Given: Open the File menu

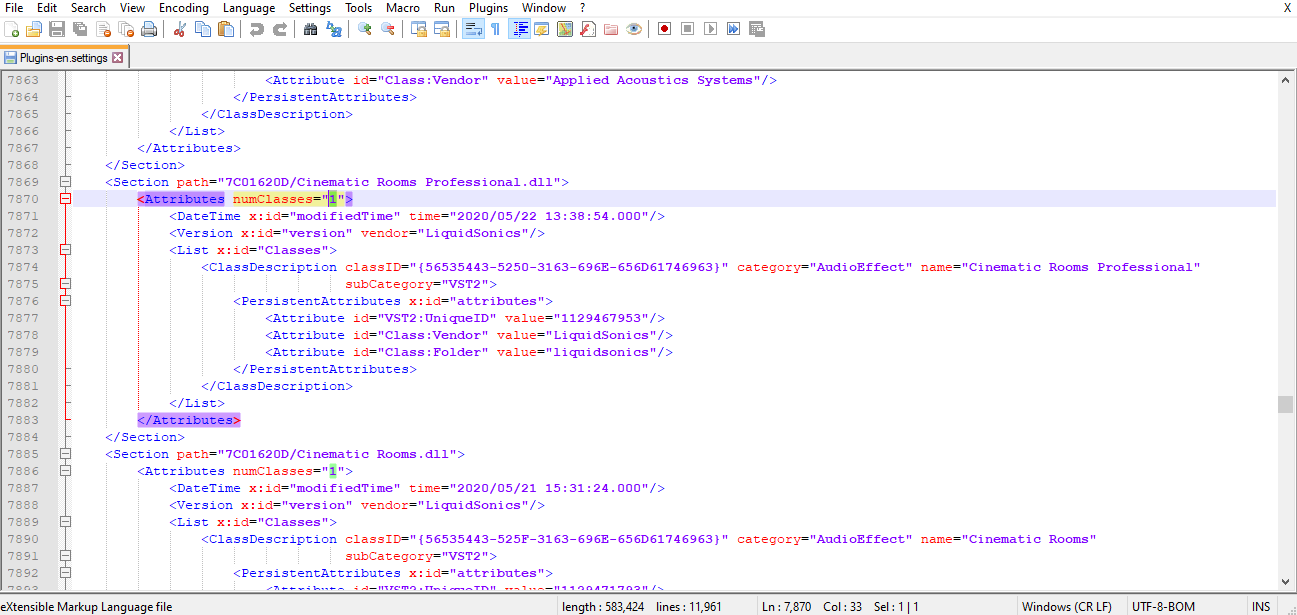Looking at the screenshot, I should [x=14, y=8].
